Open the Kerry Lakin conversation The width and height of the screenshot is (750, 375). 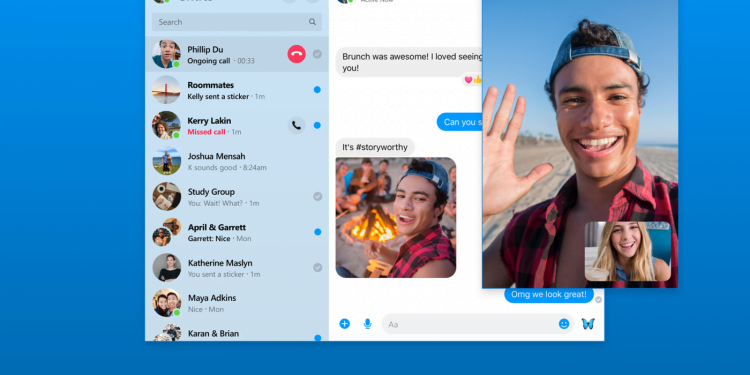point(237,125)
